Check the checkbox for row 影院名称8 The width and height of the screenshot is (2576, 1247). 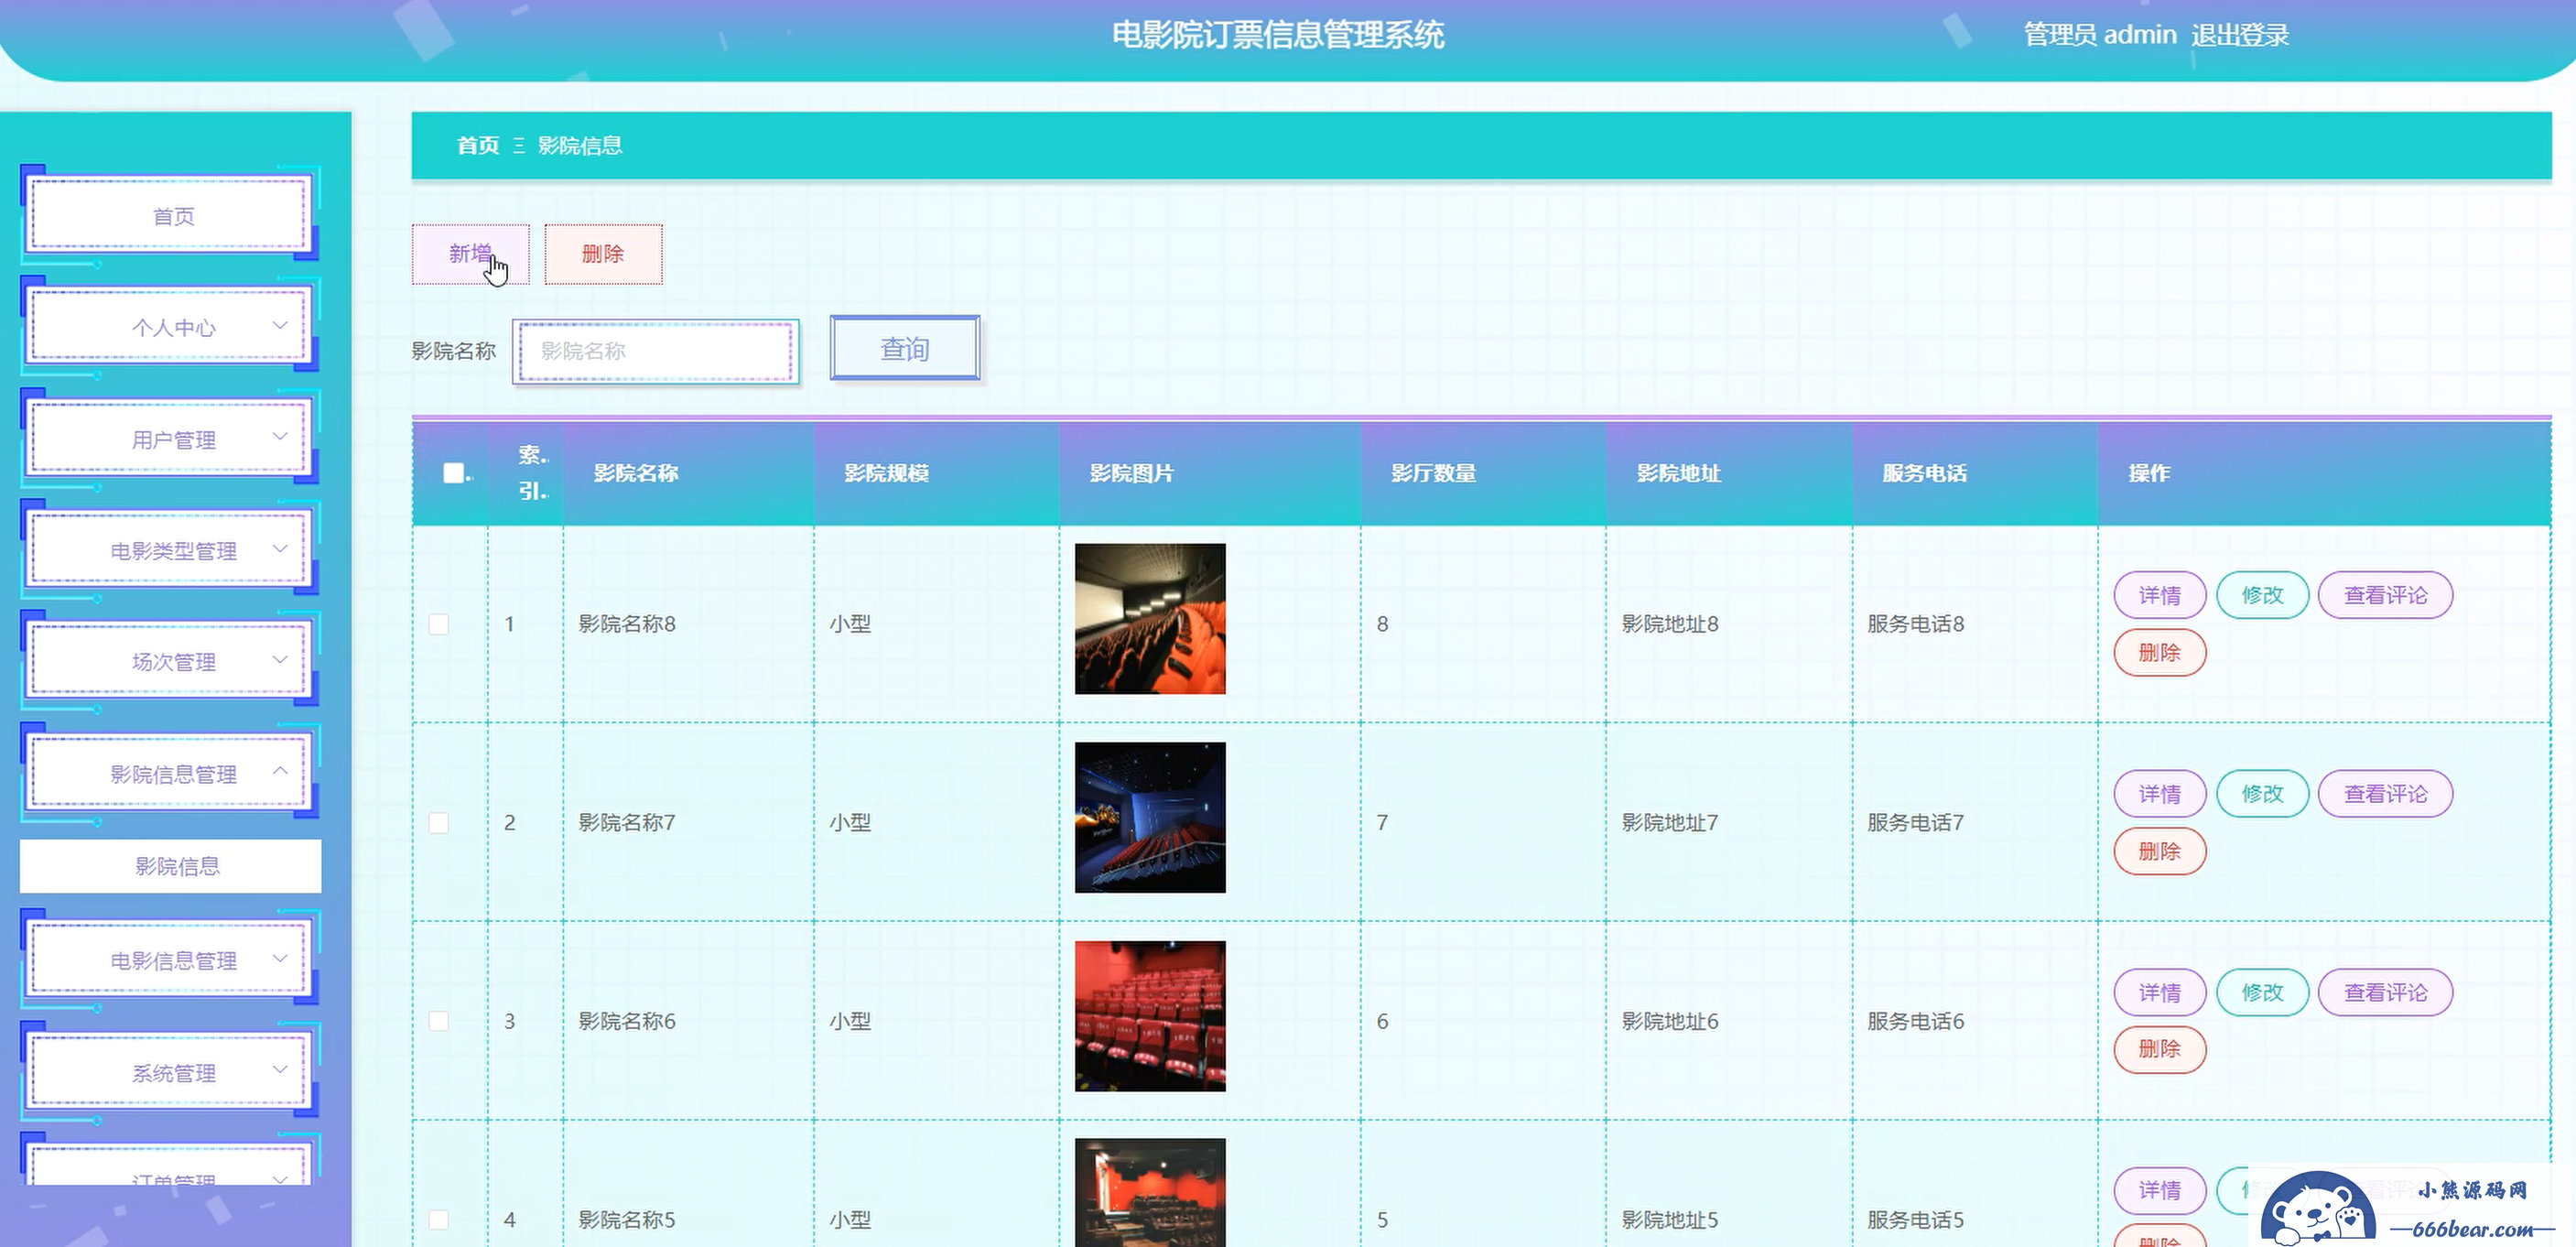(439, 624)
